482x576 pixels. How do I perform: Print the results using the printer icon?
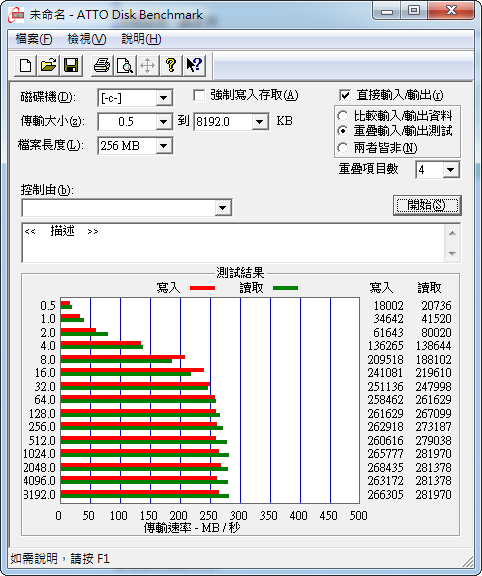[x=102, y=66]
